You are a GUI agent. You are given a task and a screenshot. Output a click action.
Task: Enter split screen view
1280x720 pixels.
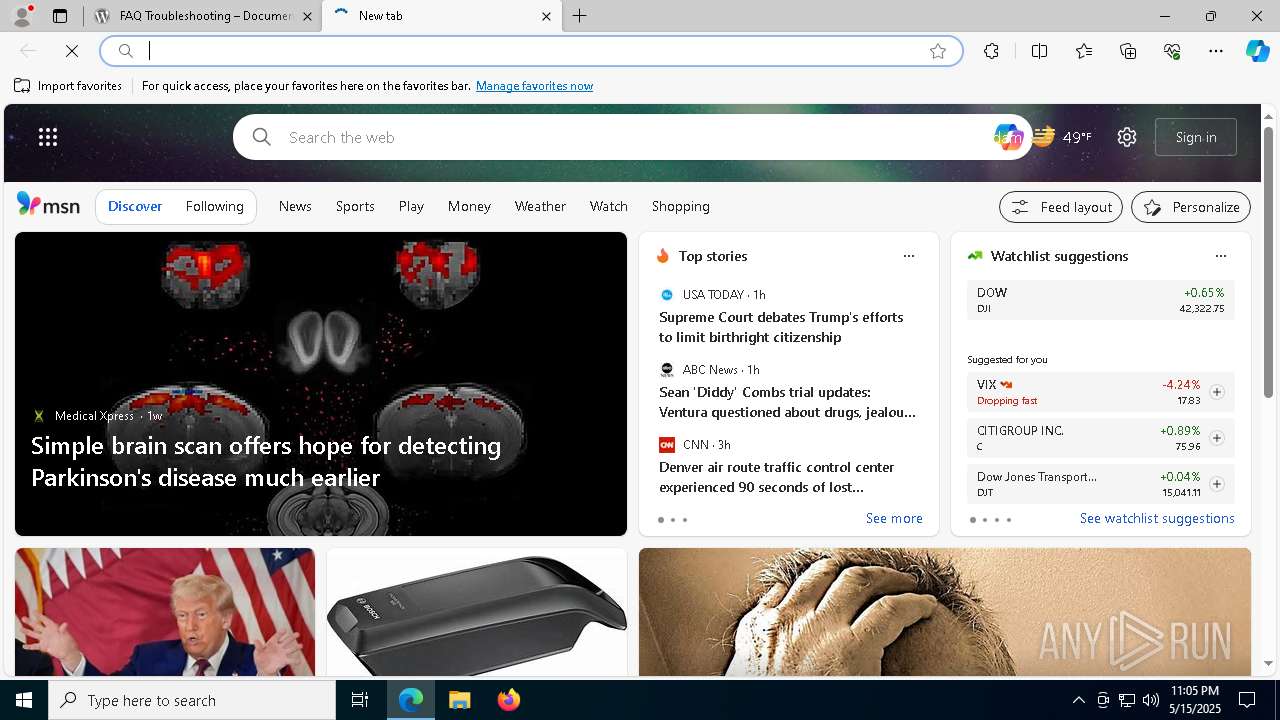point(1039,51)
